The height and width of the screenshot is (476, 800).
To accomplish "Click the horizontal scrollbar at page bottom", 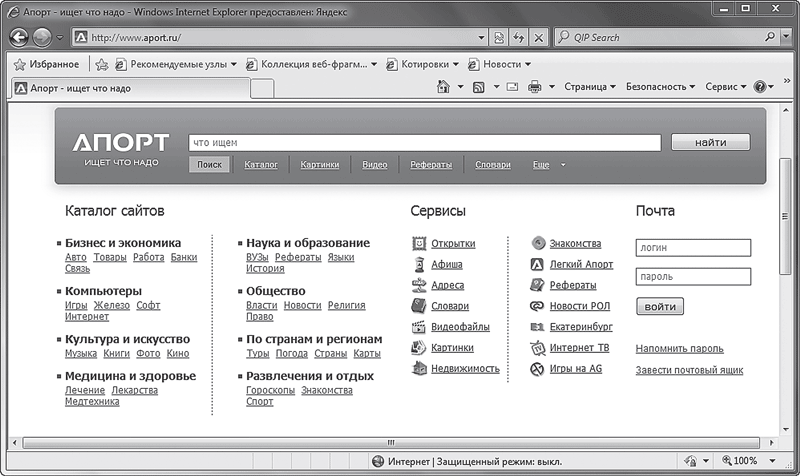I will pyautogui.click(x=390, y=441).
